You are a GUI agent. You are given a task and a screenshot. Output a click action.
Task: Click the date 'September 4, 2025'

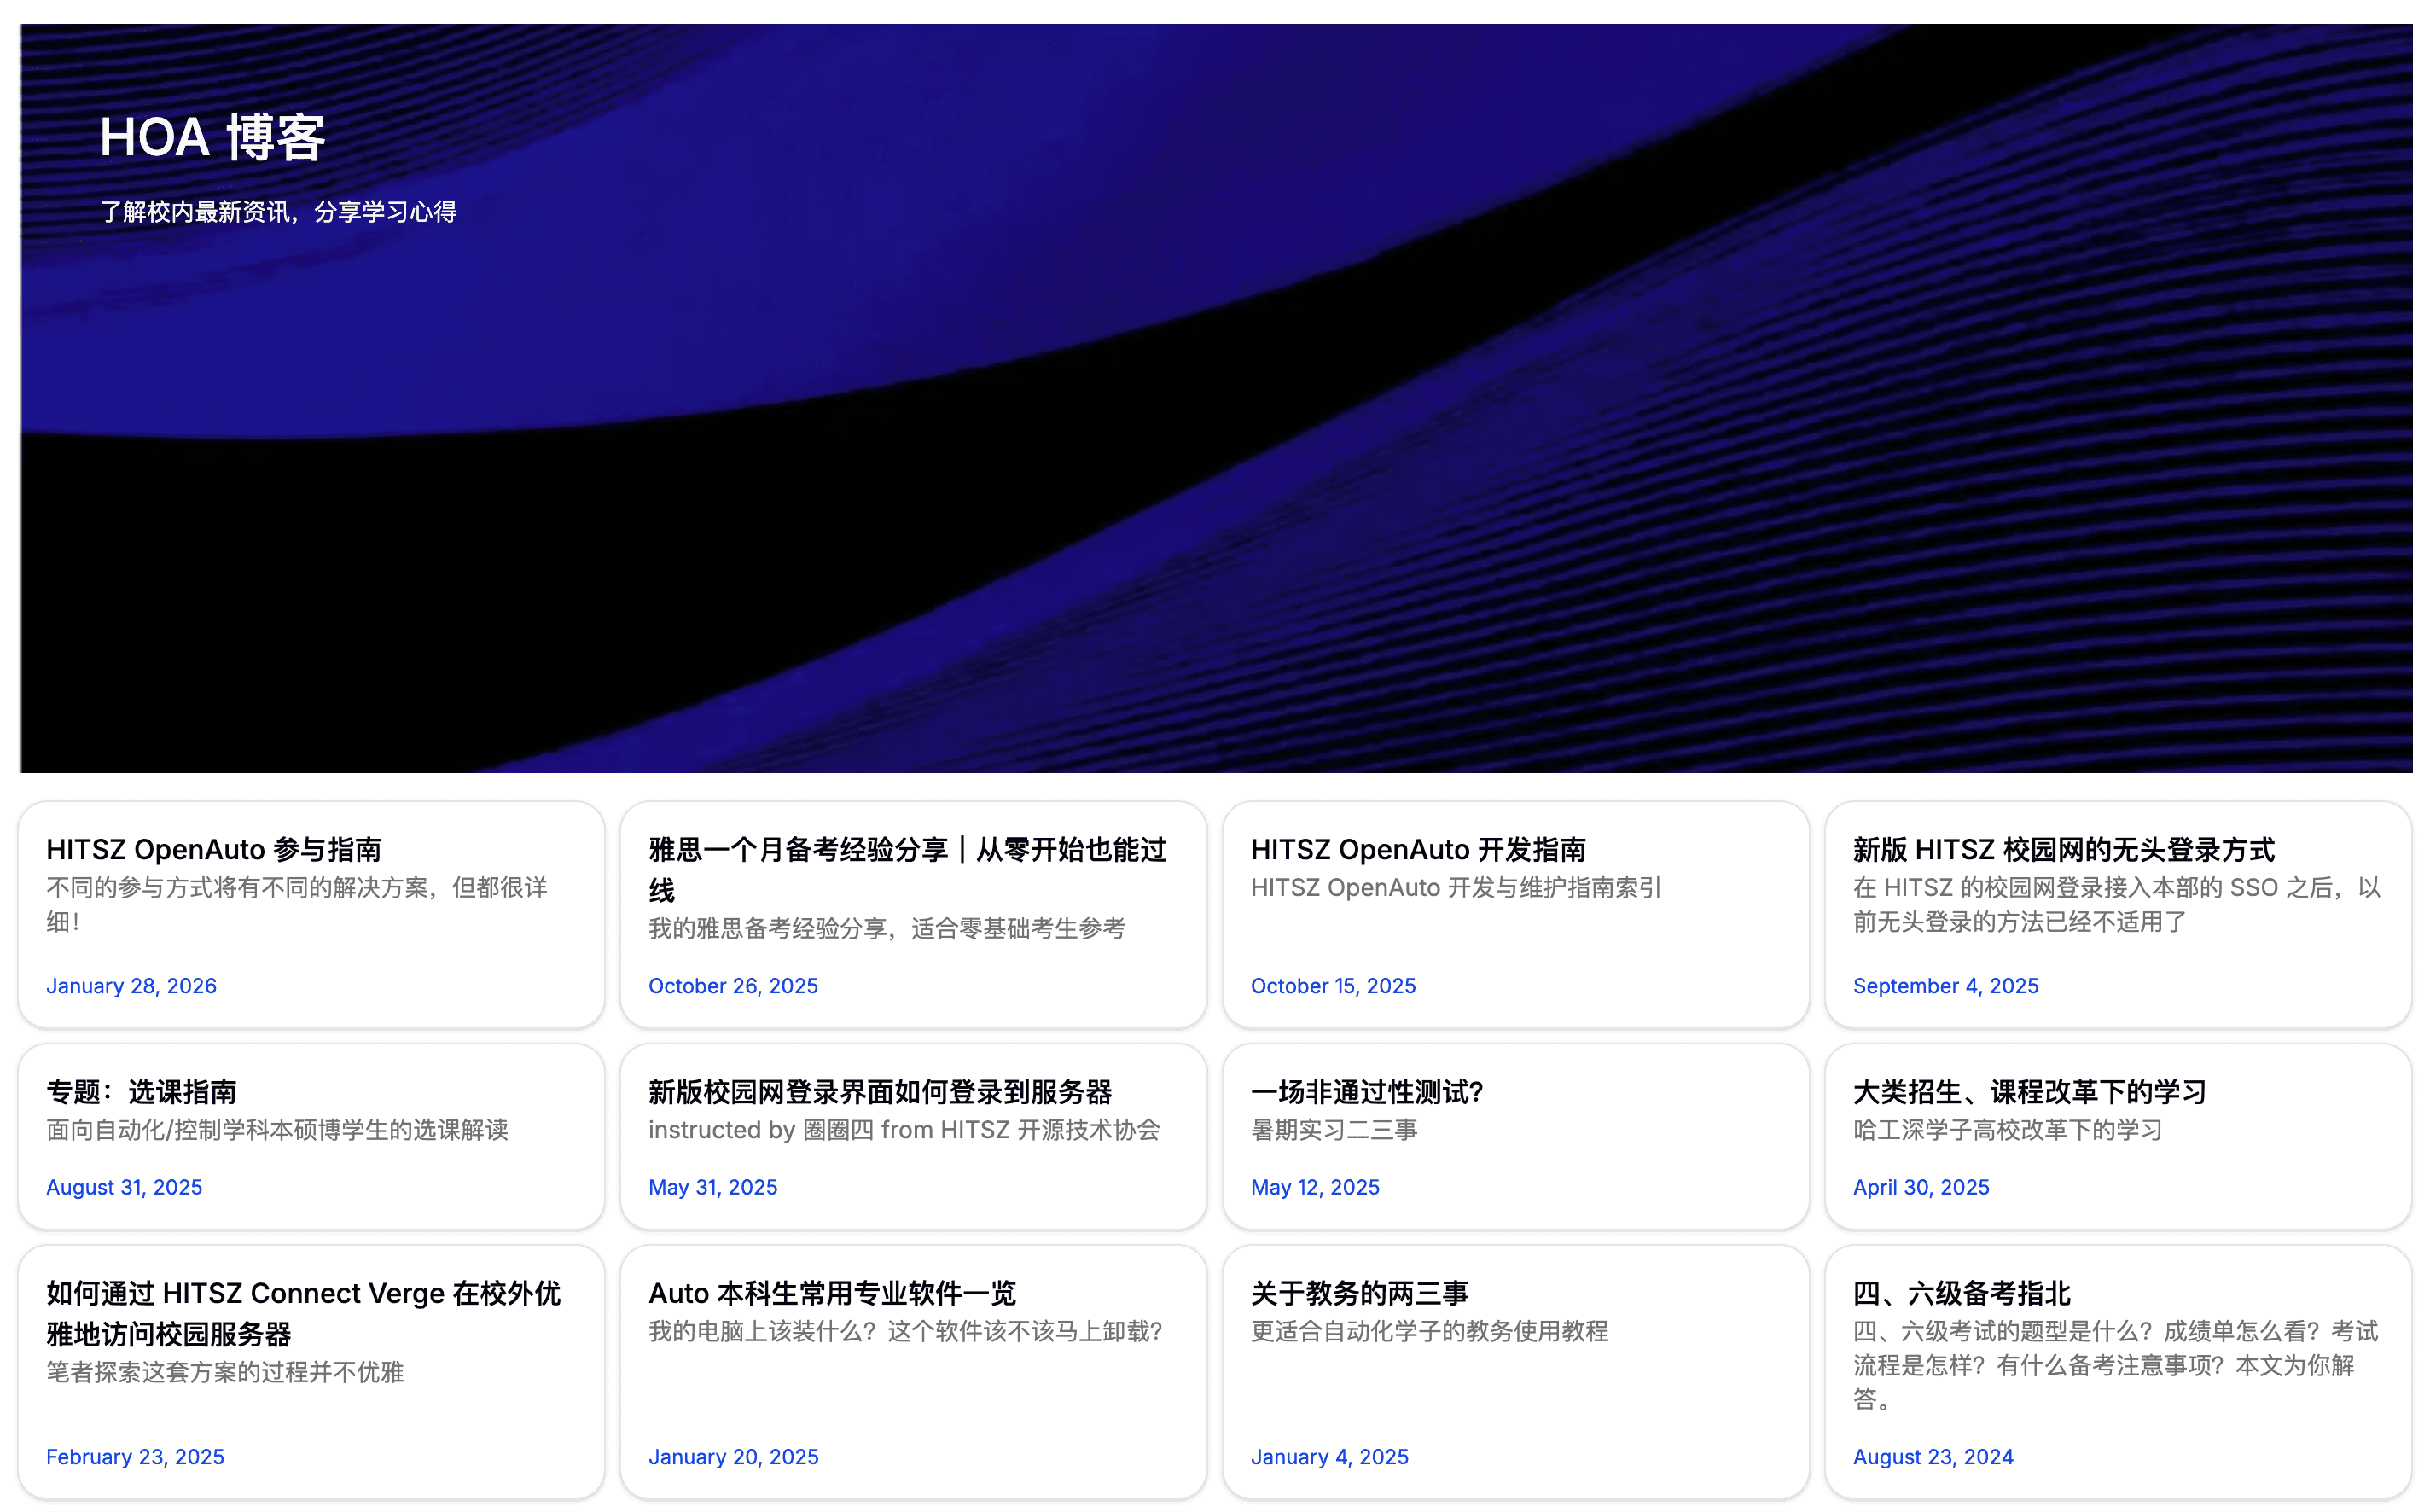coord(1945,985)
